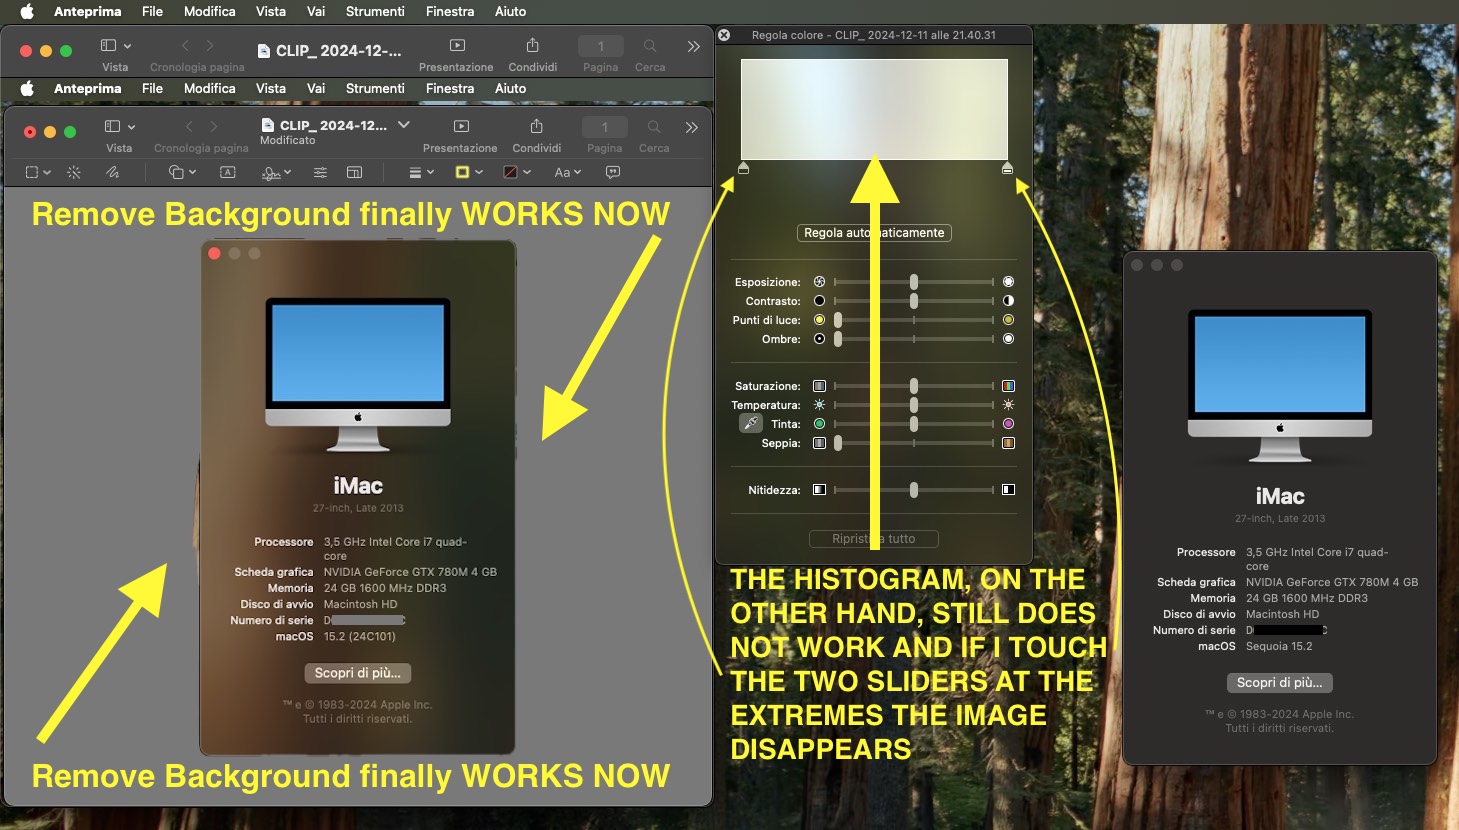The width and height of the screenshot is (1459, 830).
Task: Open the Signature menu in the markup toolbar
Action: coord(276,172)
